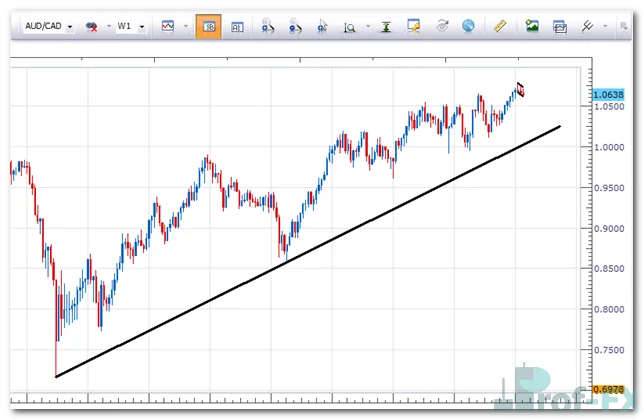Image resolution: width=644 pixels, height=420 pixels.
Task: Click the black ascending trendline
Action: 300,253
